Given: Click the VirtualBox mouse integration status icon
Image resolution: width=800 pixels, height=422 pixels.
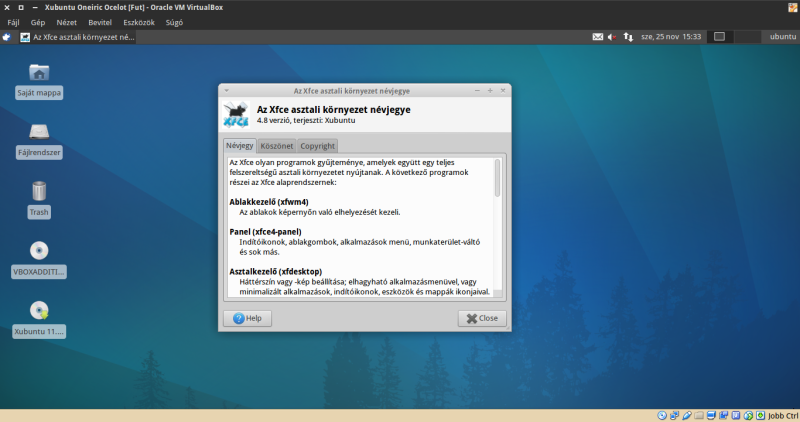Looking at the screenshot, I should (736, 415).
